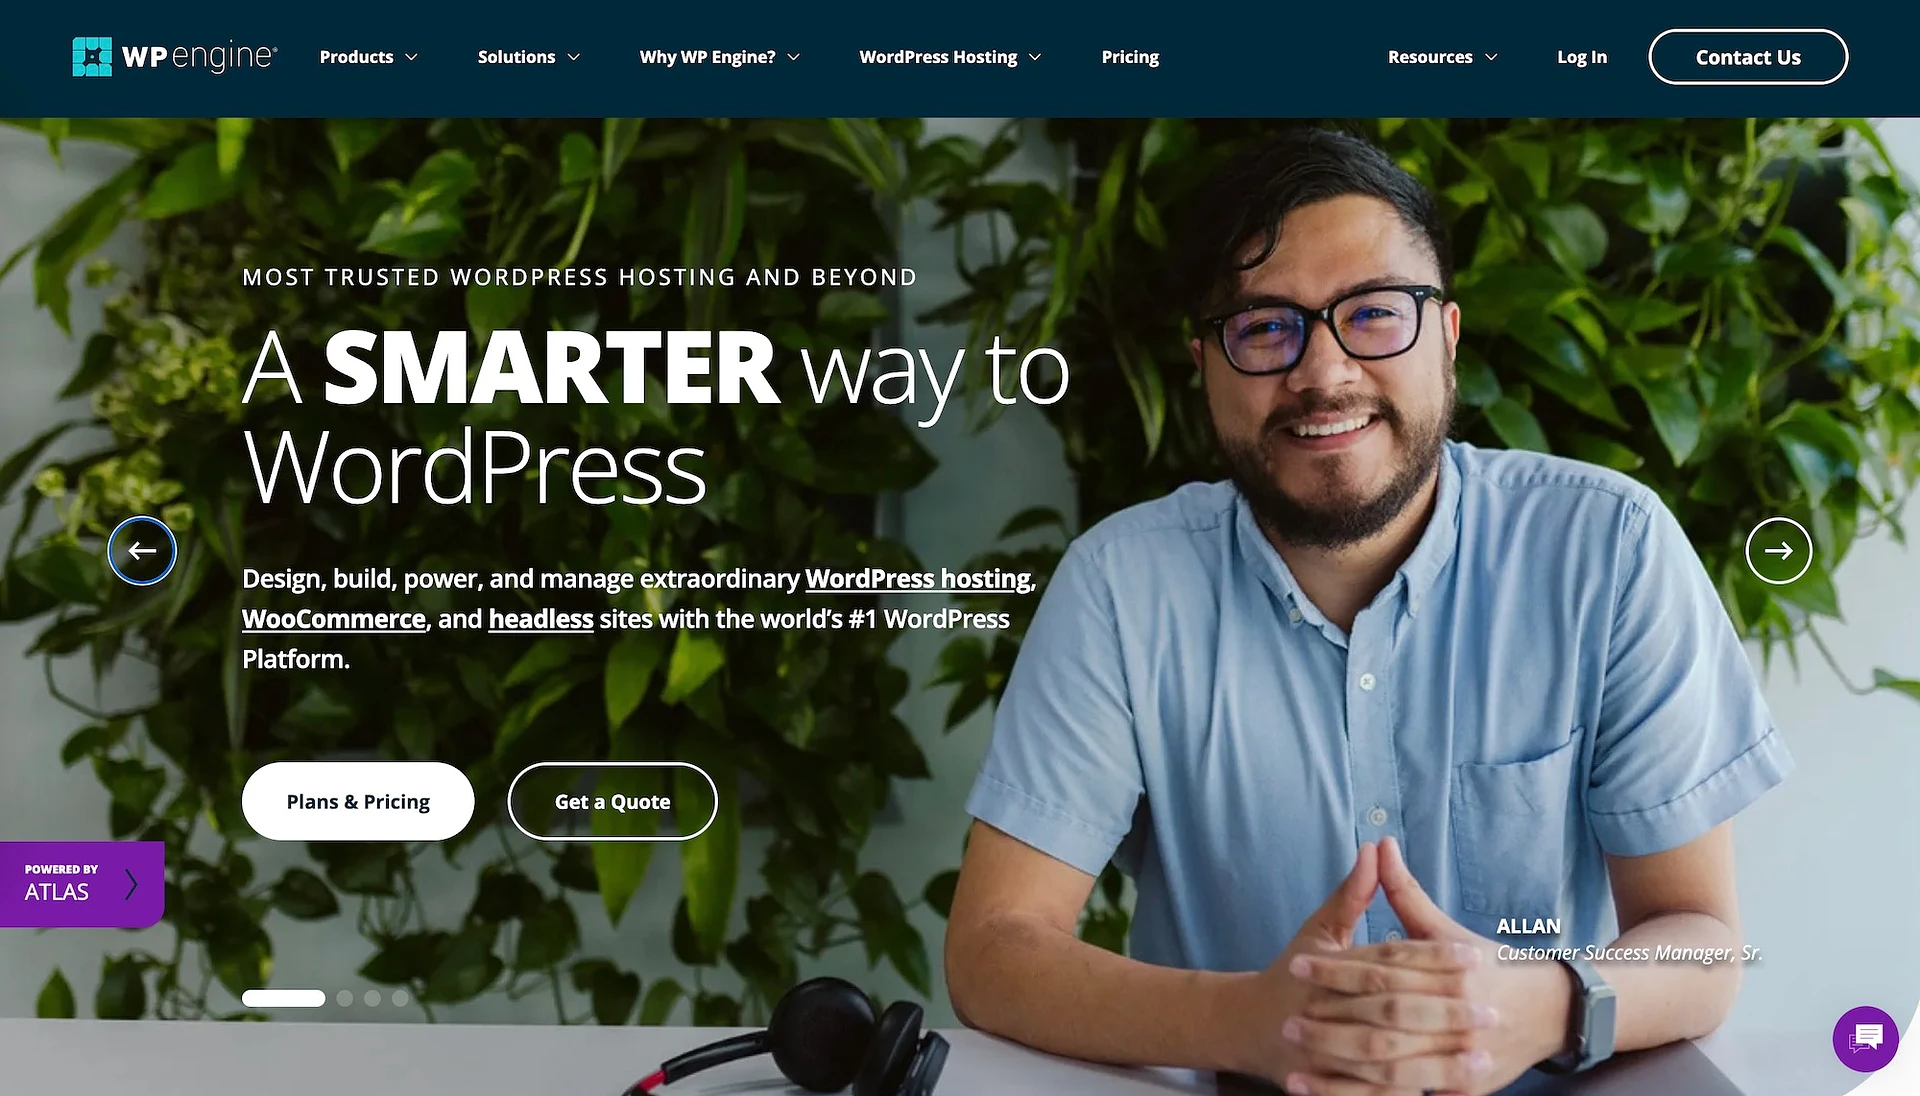This screenshot has width=1920, height=1096.
Task: Expand the Solutions dropdown menu
Action: click(527, 57)
